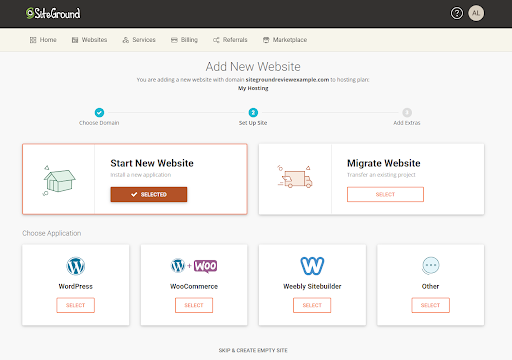Click the SiteGround logo
This screenshot has width=512, height=360.
click(x=53, y=13)
